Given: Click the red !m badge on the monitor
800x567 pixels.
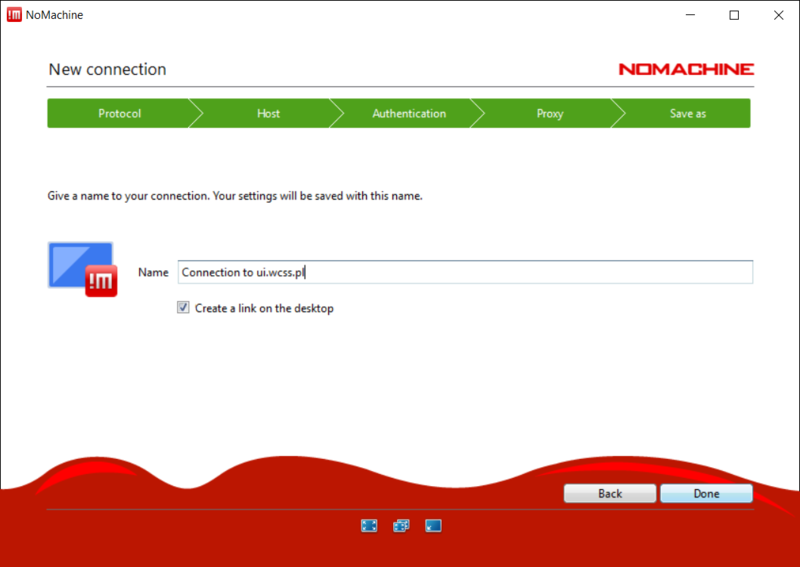Looking at the screenshot, I should click(101, 282).
